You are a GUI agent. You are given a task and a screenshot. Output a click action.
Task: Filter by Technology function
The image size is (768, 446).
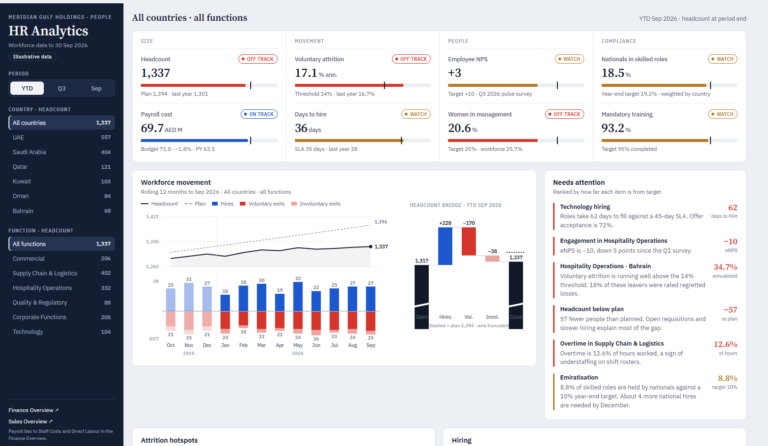coord(62,332)
